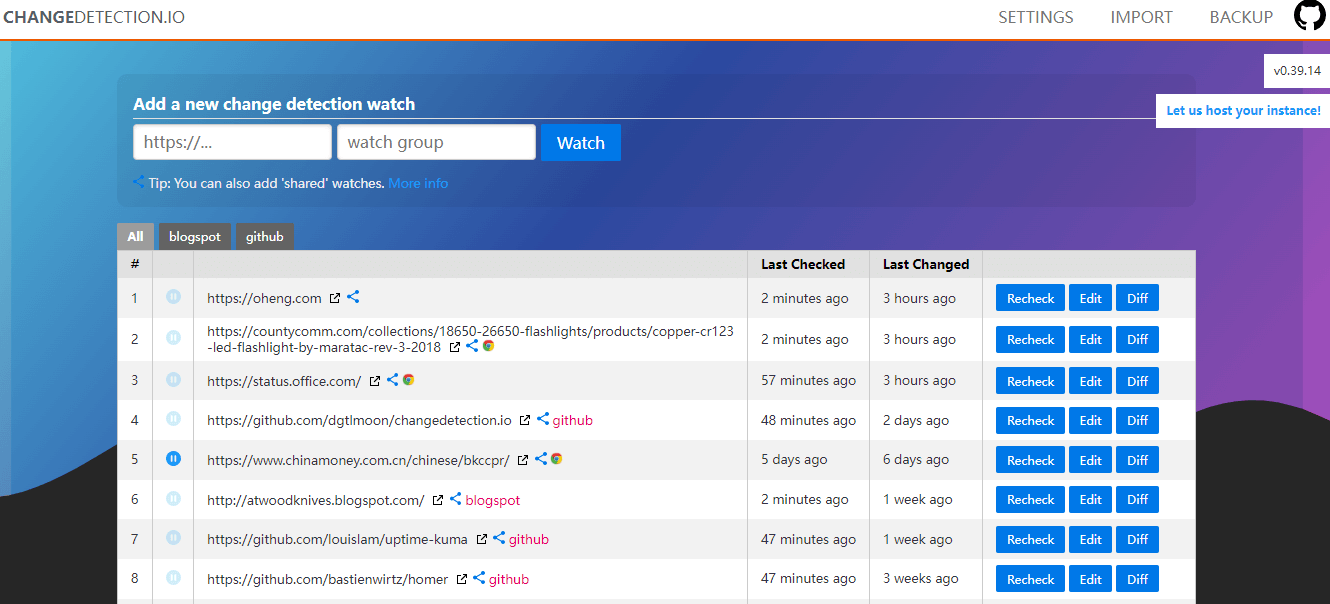Open countycomm.com external link icon
The height and width of the screenshot is (604, 1330).
point(455,347)
